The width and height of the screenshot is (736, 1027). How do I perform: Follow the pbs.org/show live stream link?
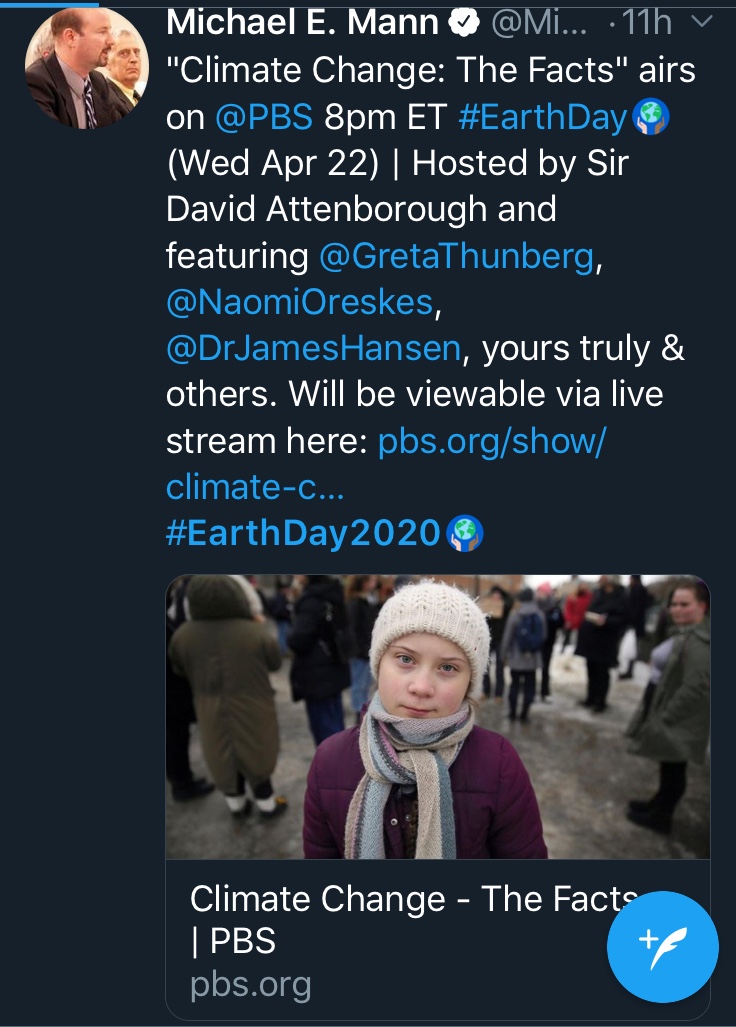tap(491, 440)
